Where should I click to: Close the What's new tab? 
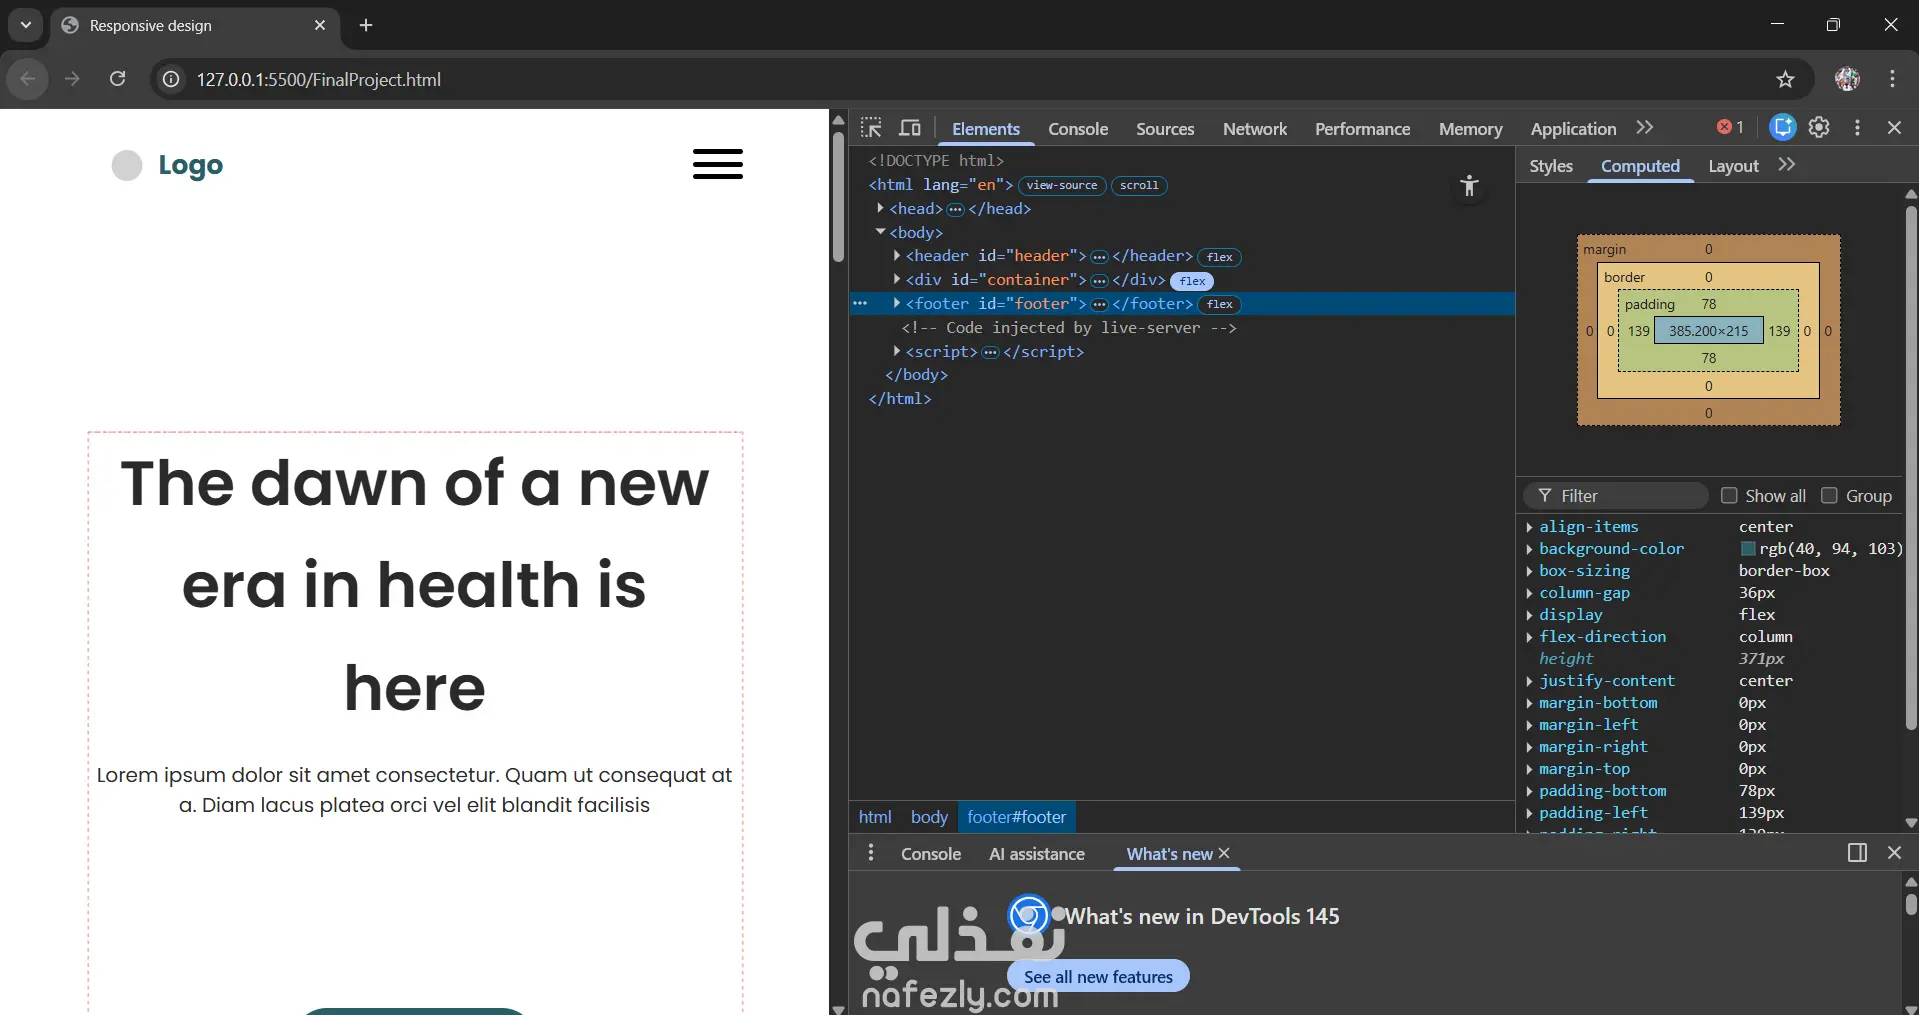pos(1224,853)
